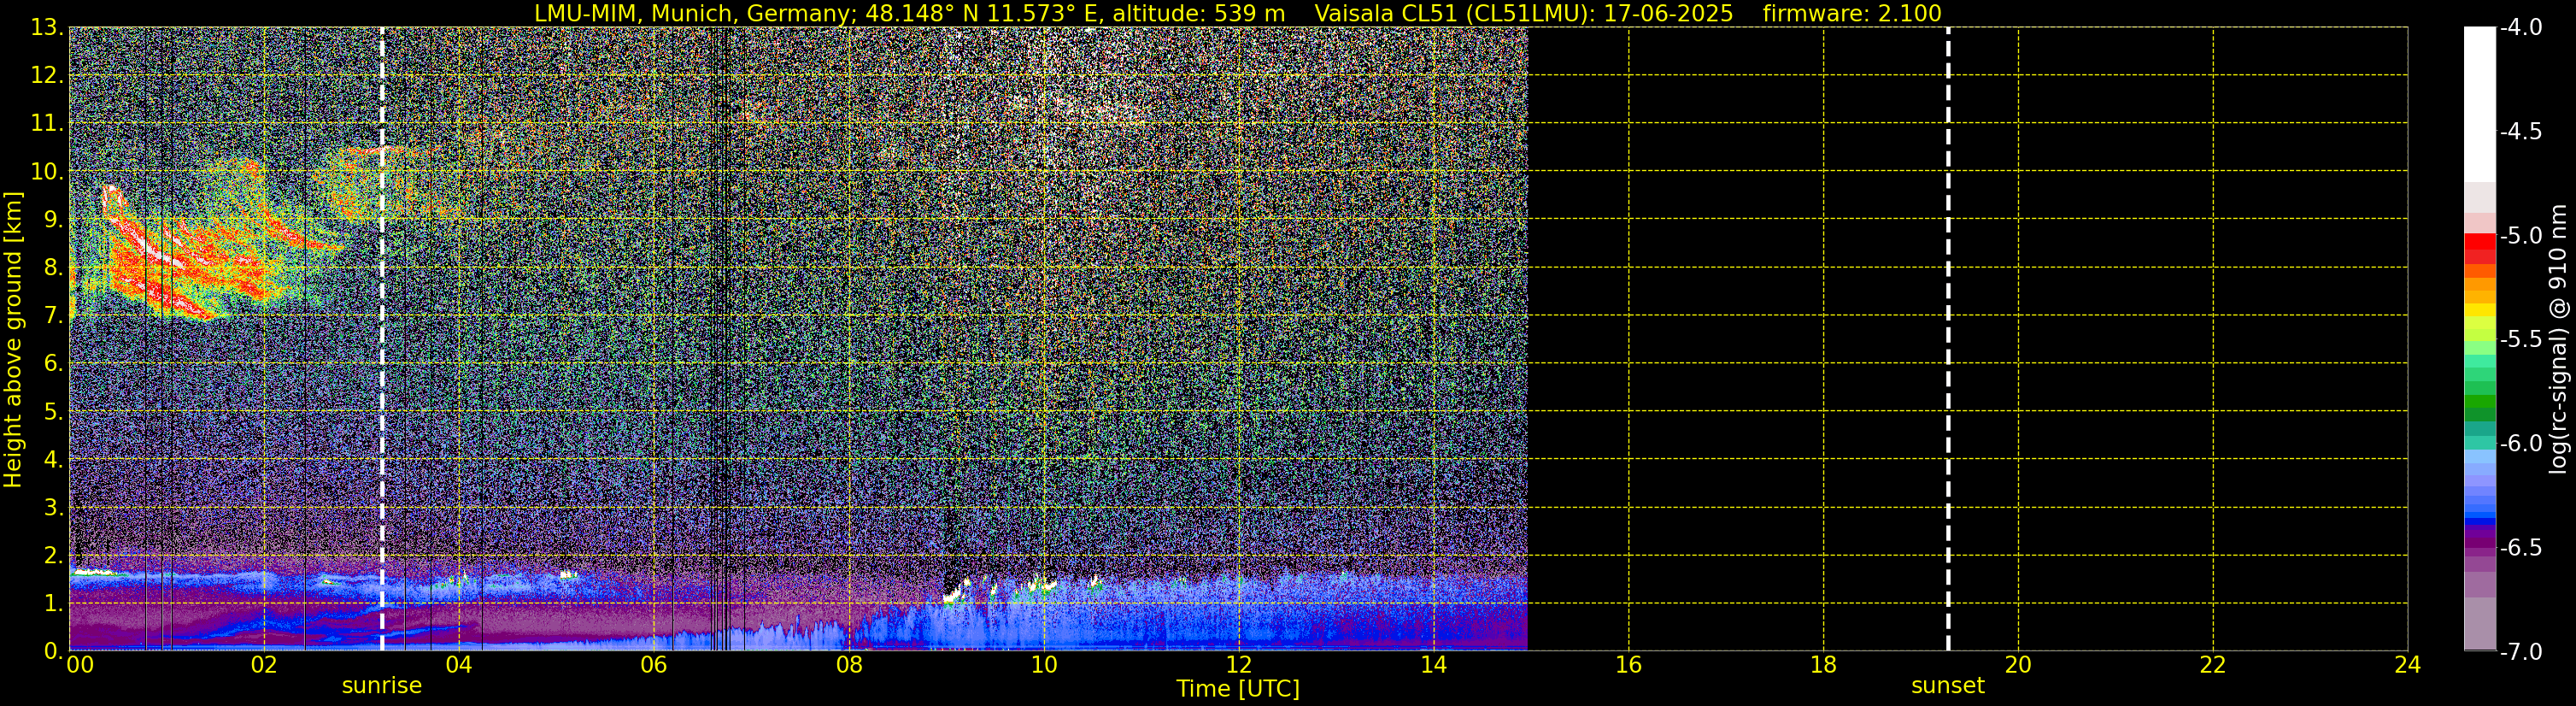Click the '04' time axis tick label
Viewport: 2576px width, 706px height.
click(x=459, y=665)
